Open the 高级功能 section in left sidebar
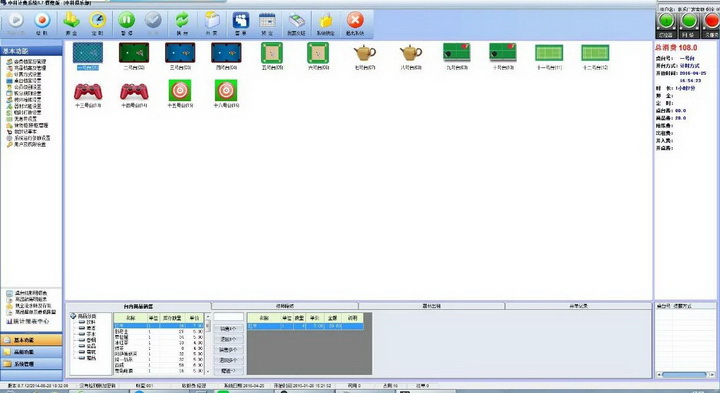This screenshot has width=720, height=393. pos(32,352)
